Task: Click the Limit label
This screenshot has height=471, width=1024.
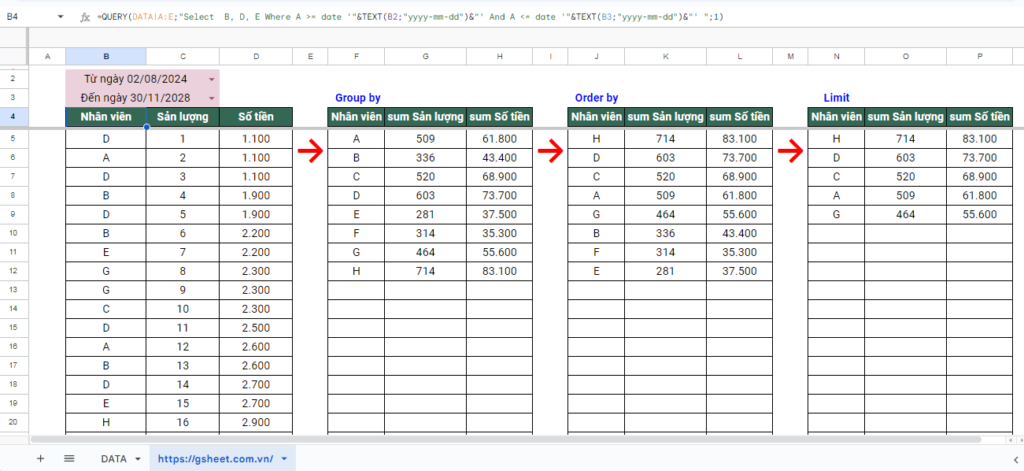Action: coord(837,98)
